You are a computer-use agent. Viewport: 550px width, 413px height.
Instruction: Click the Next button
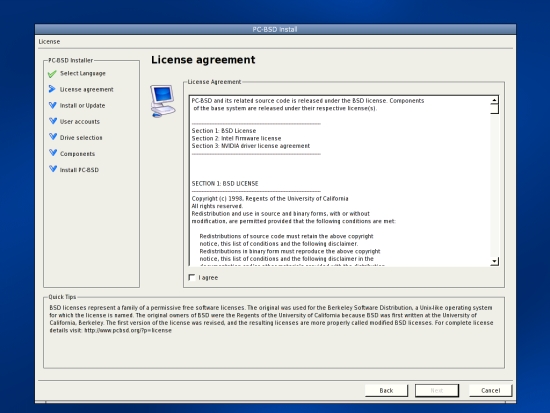(x=437, y=391)
